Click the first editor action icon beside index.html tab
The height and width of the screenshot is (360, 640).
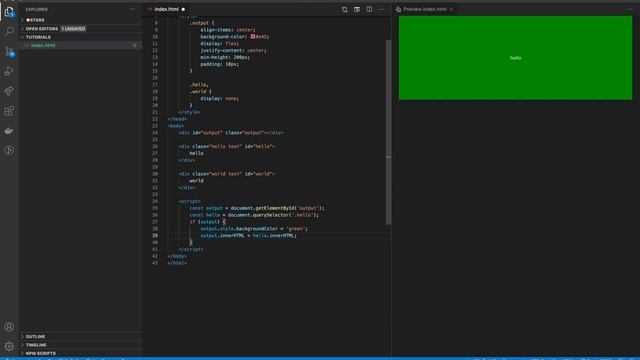pos(344,9)
